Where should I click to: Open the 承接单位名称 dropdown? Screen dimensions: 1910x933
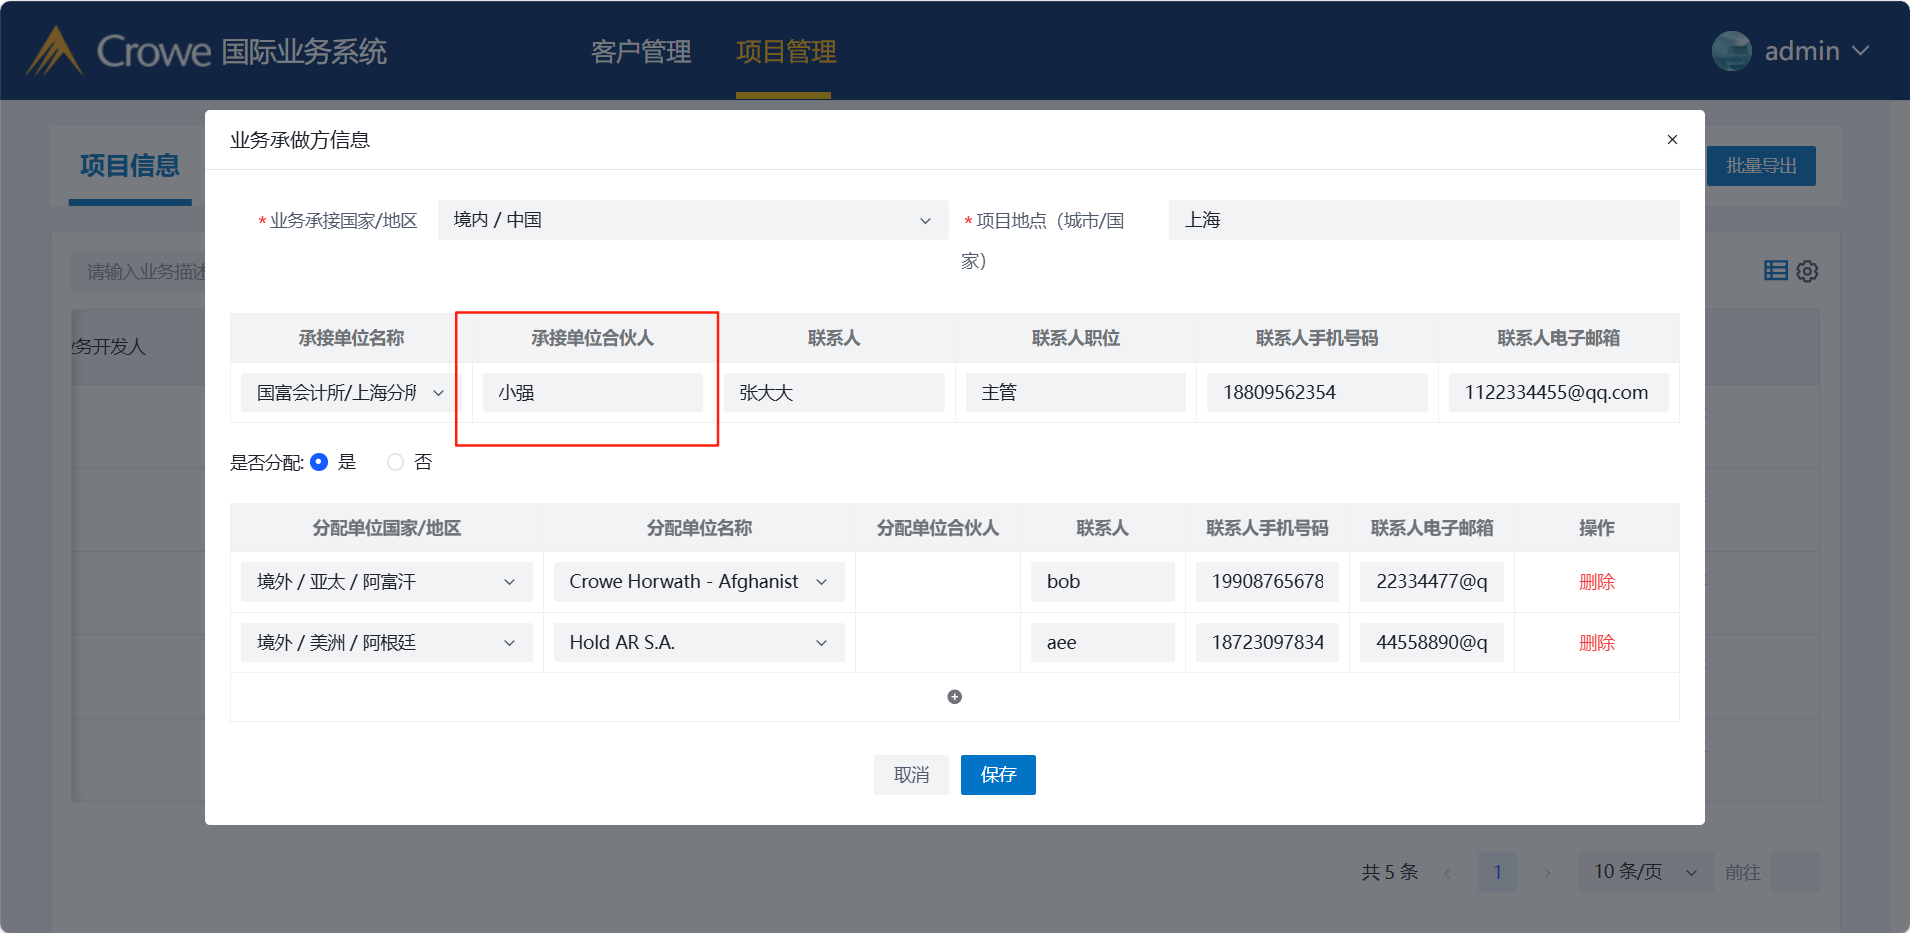click(x=351, y=393)
